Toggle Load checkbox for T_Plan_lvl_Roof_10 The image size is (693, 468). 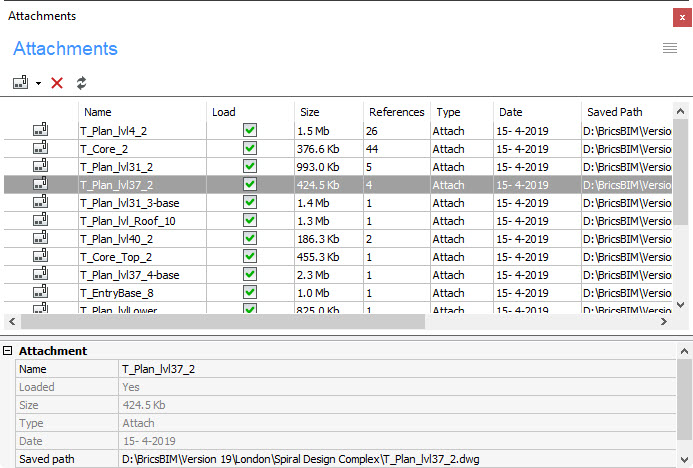(x=250, y=220)
